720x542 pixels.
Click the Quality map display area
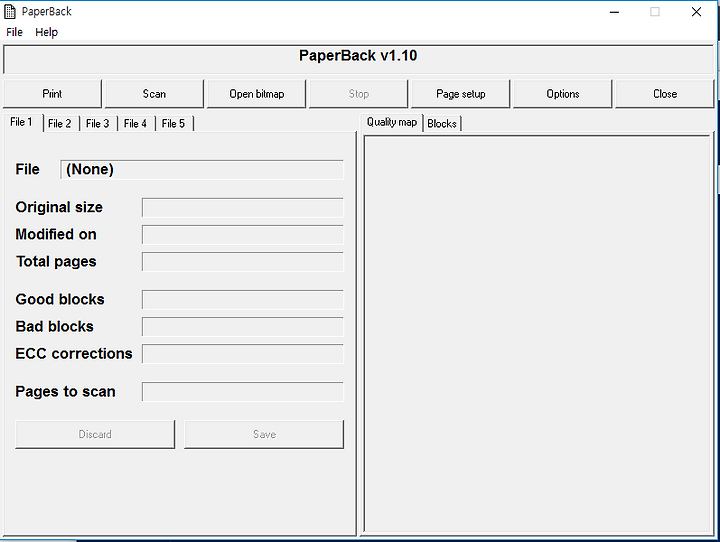(x=537, y=334)
